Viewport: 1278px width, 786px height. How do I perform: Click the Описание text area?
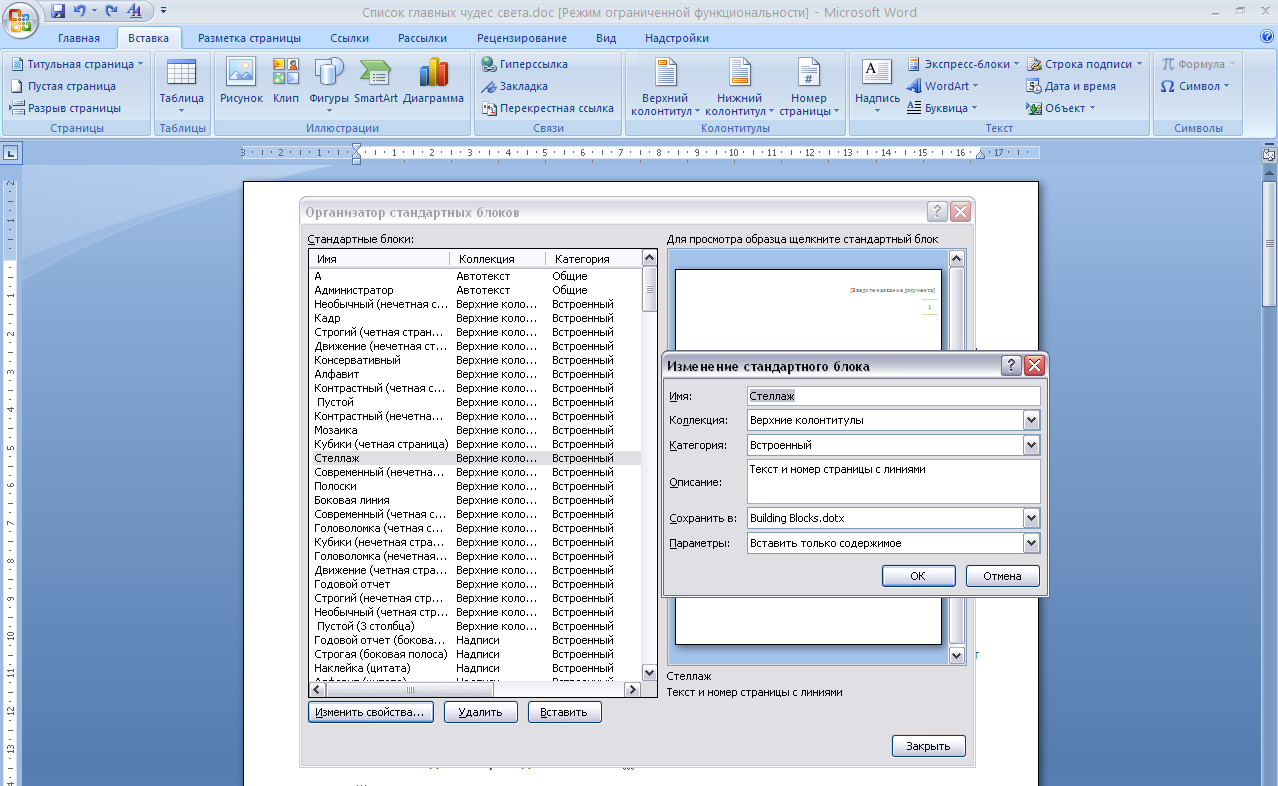click(x=893, y=482)
